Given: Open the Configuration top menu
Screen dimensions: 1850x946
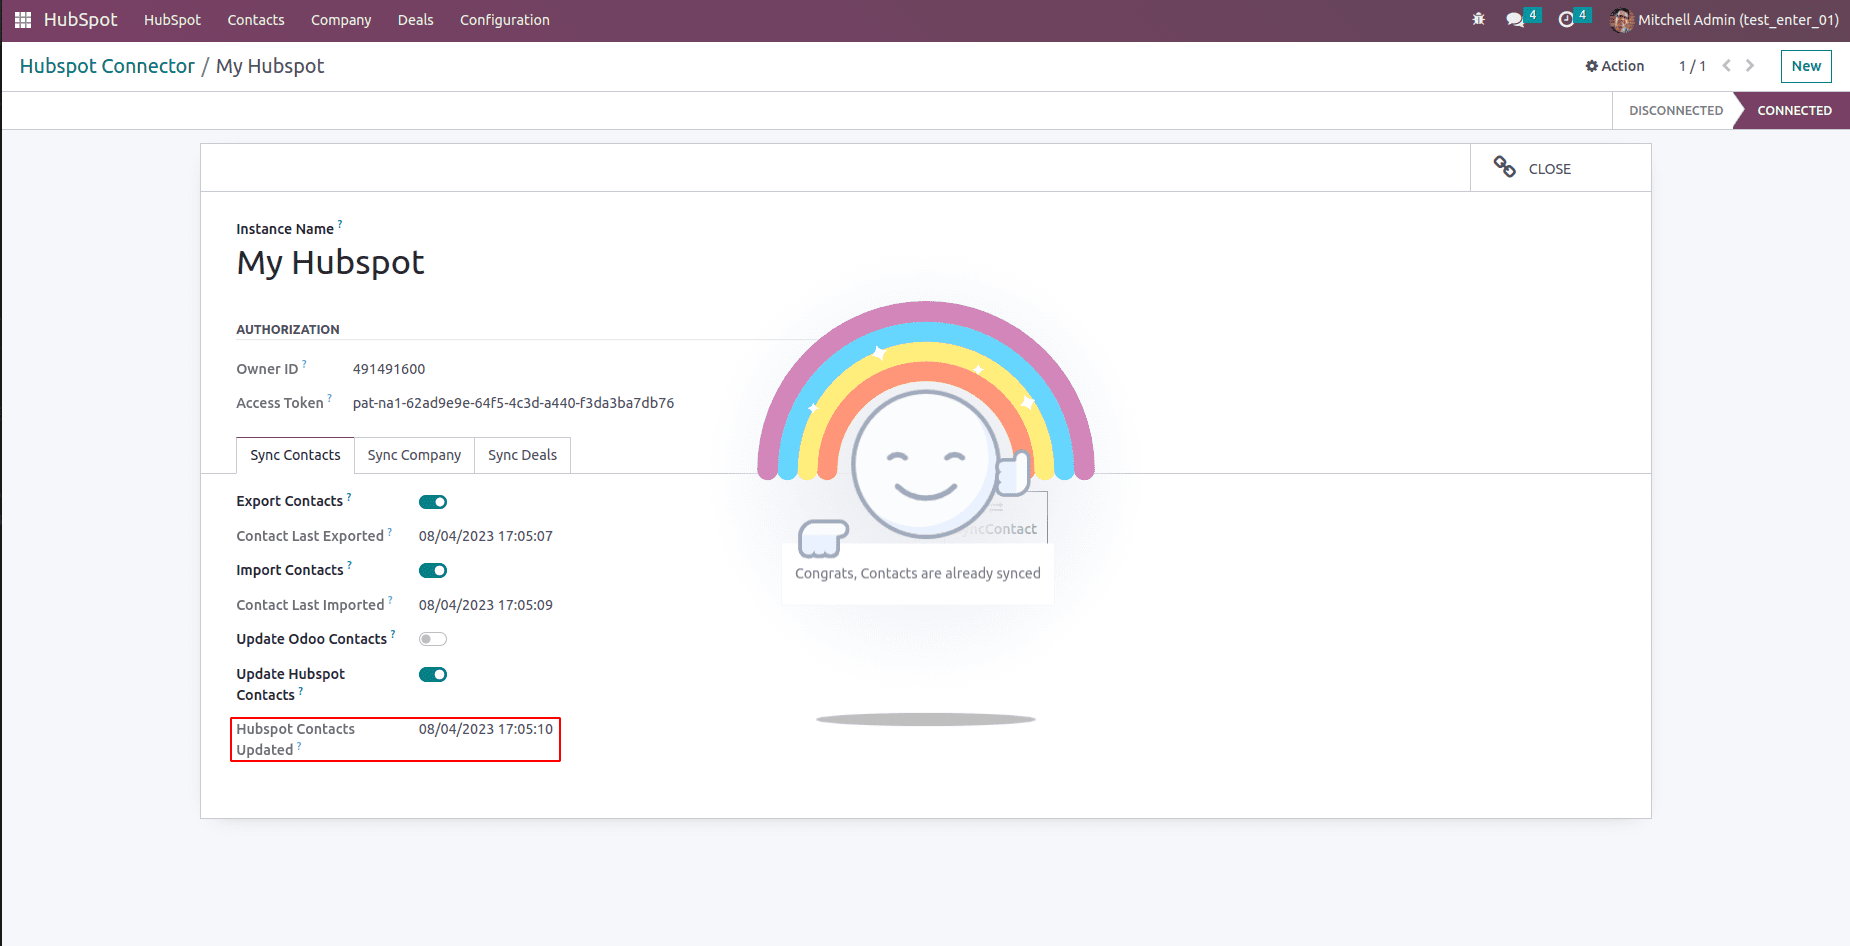Looking at the screenshot, I should click(505, 20).
